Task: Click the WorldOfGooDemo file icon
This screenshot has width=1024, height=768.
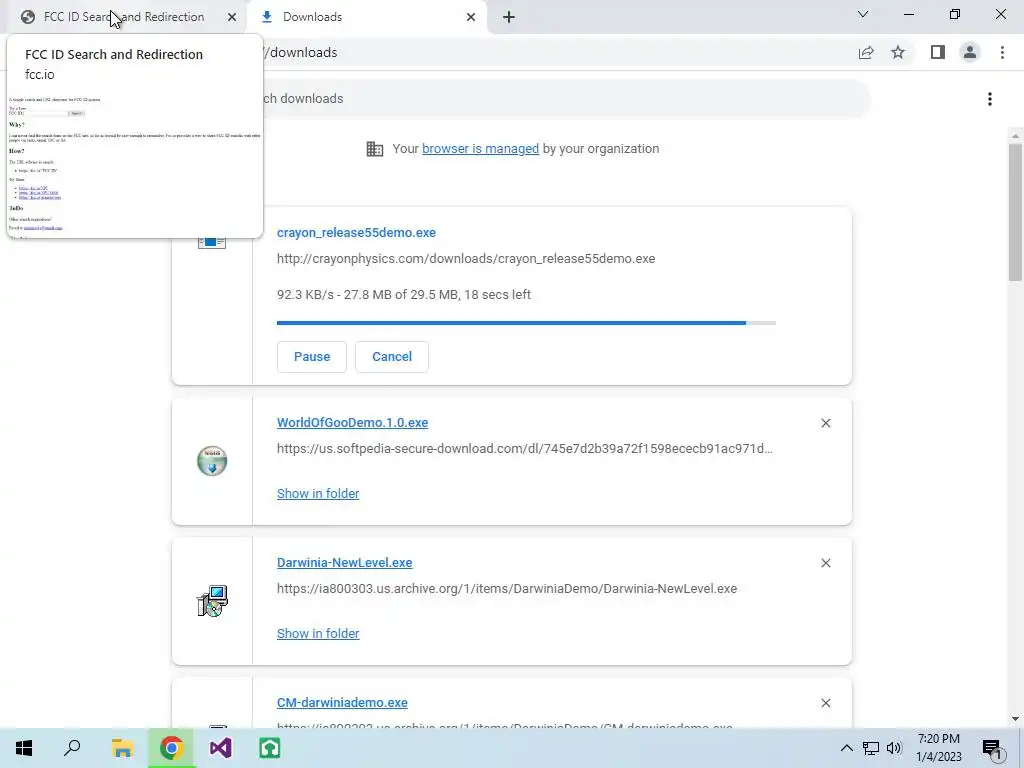Action: (x=212, y=461)
